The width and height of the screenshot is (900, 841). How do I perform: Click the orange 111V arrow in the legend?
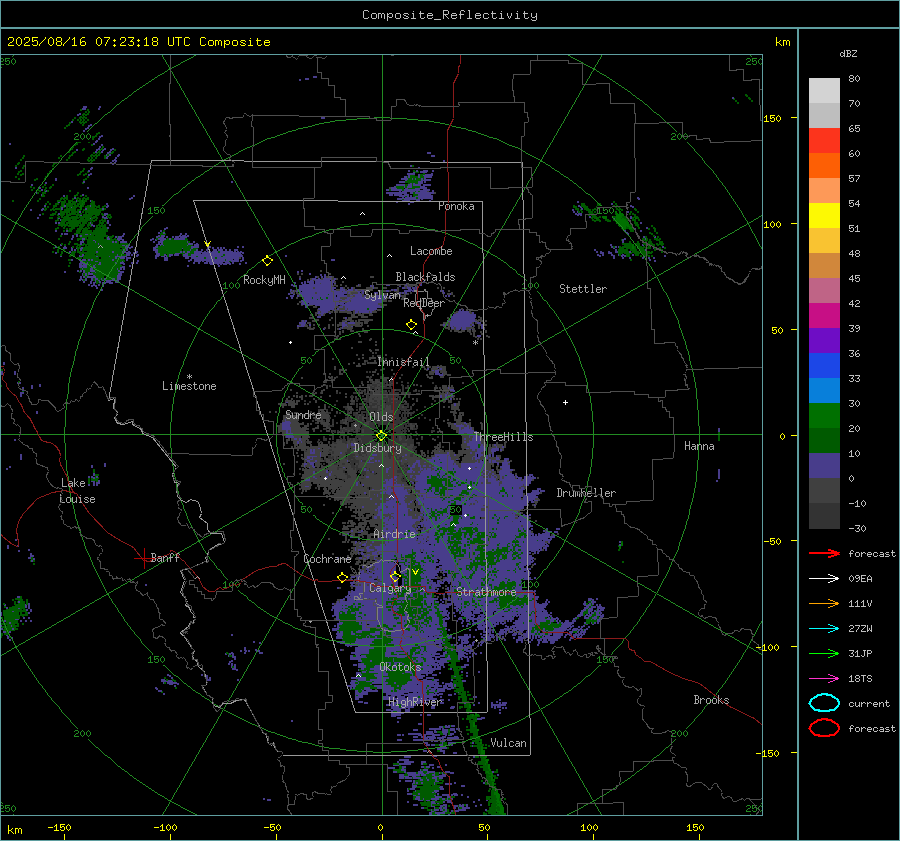pos(824,603)
